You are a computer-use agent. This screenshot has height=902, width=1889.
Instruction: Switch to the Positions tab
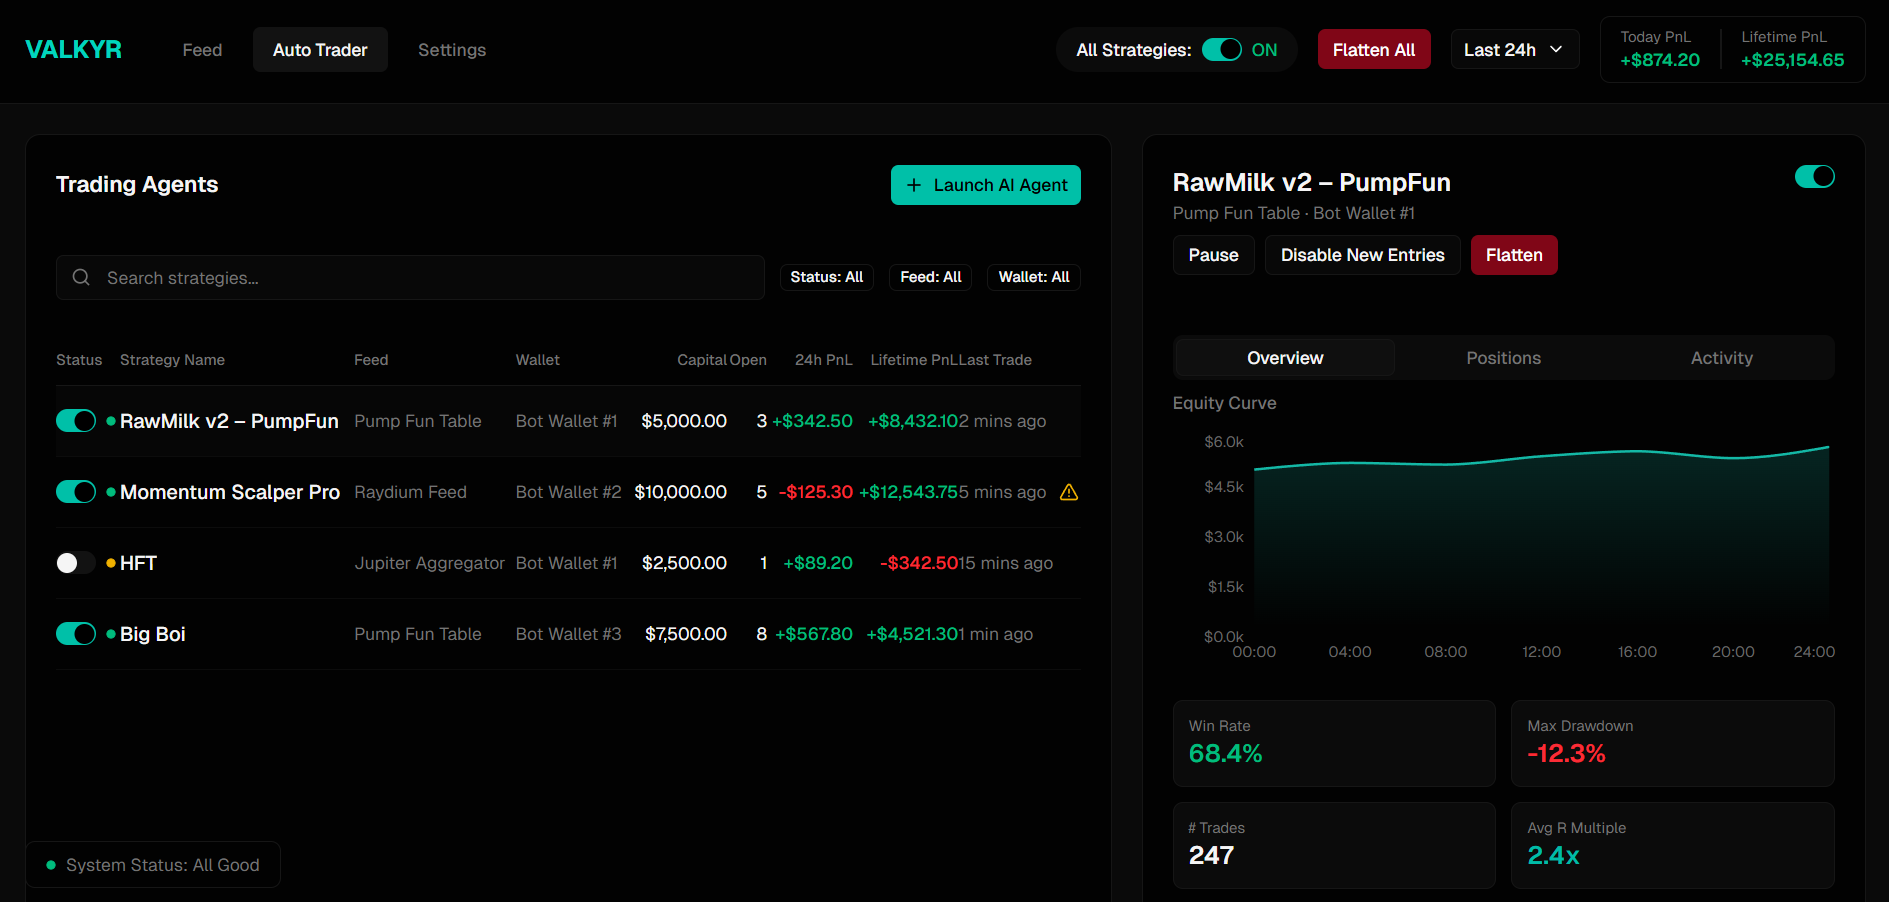(1503, 357)
